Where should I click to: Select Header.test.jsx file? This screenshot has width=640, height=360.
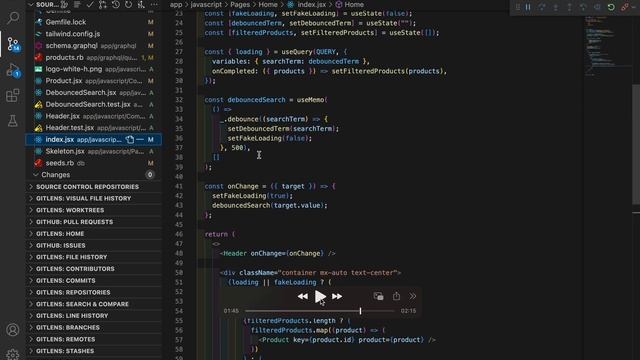pos(94,128)
